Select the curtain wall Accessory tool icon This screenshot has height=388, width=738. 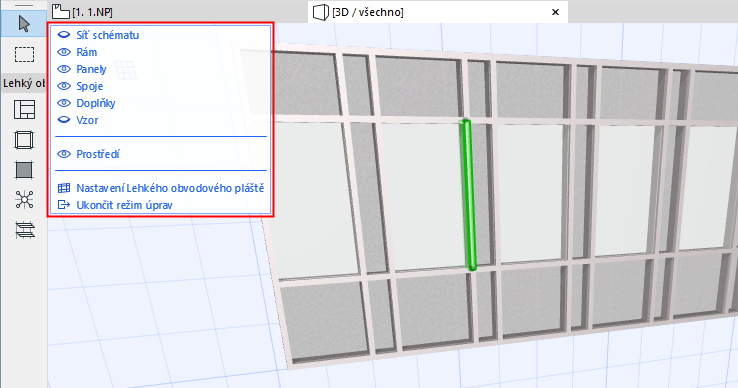[24, 230]
